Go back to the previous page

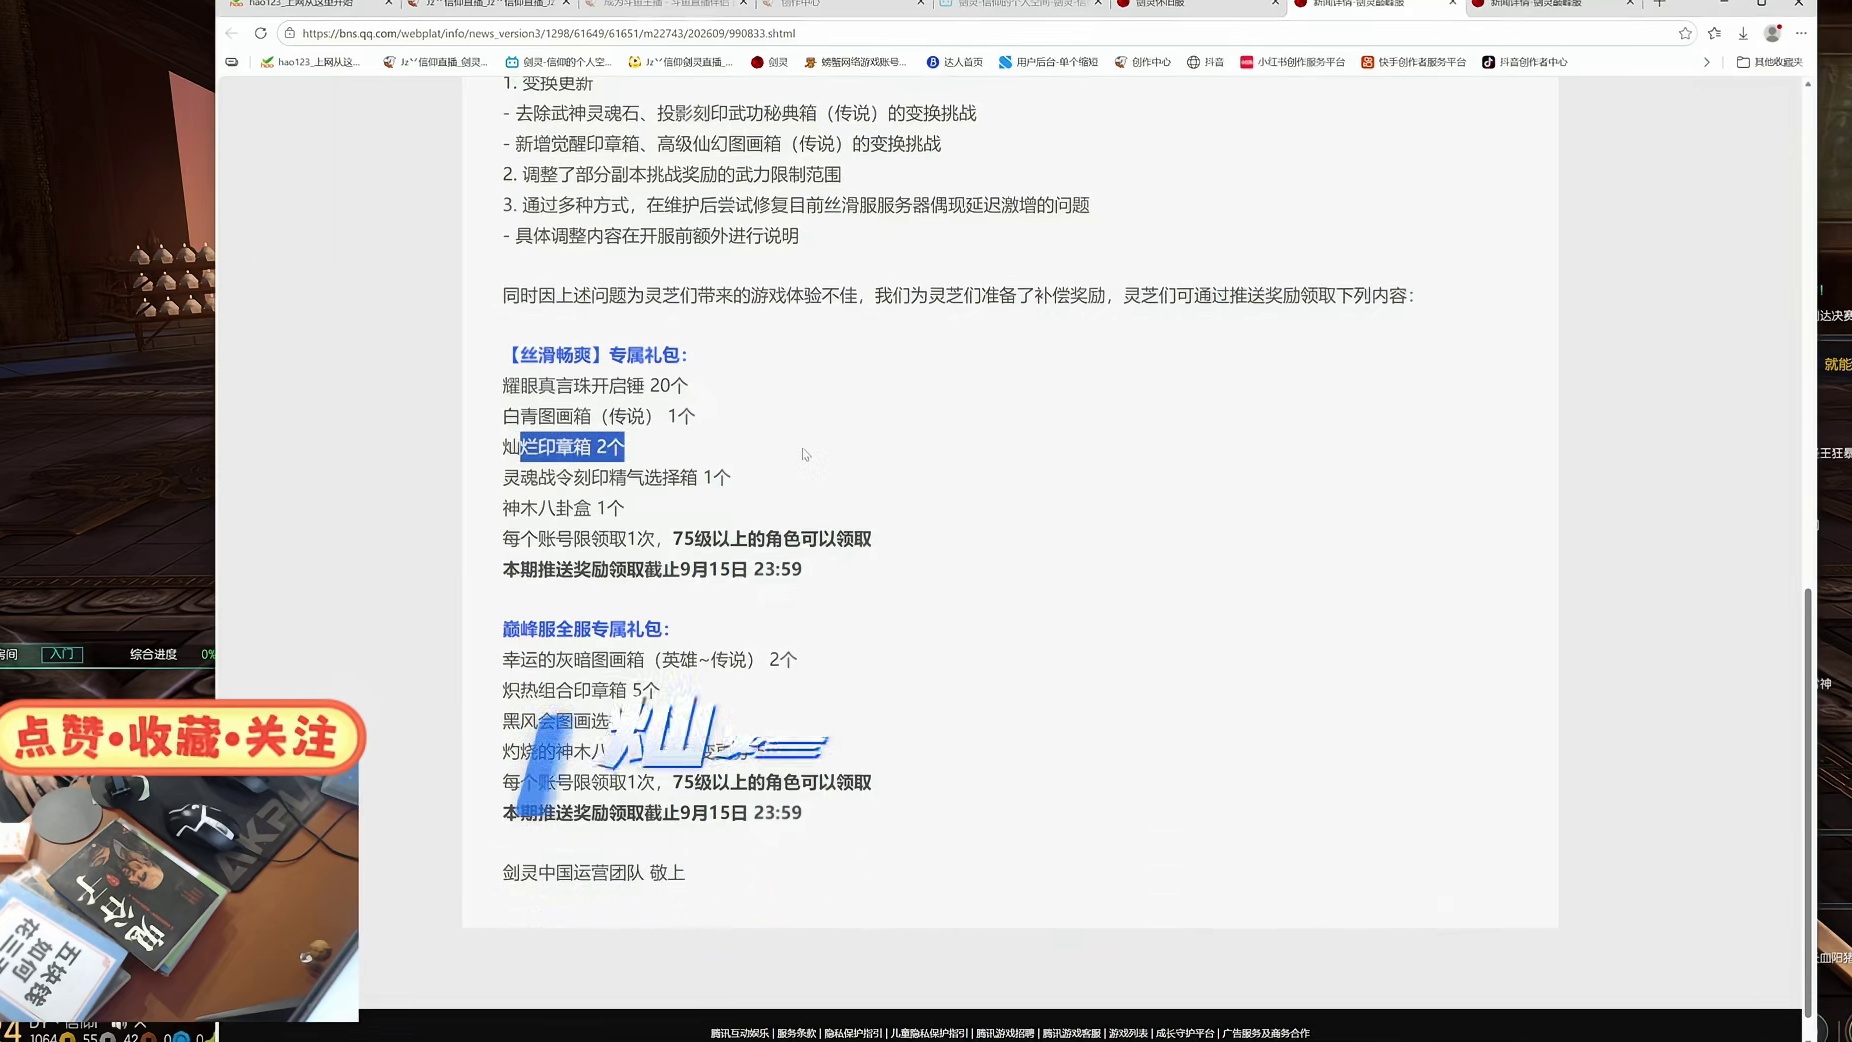232,33
